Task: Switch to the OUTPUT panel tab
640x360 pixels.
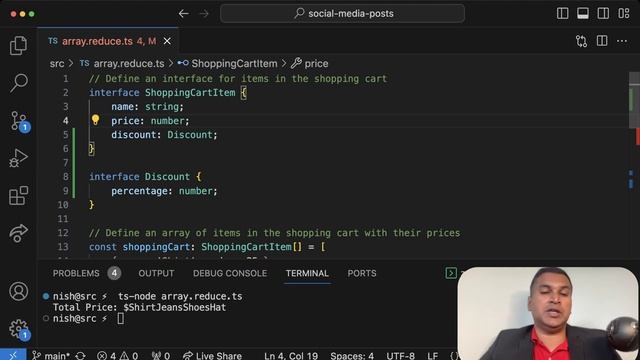Action: tap(156, 273)
